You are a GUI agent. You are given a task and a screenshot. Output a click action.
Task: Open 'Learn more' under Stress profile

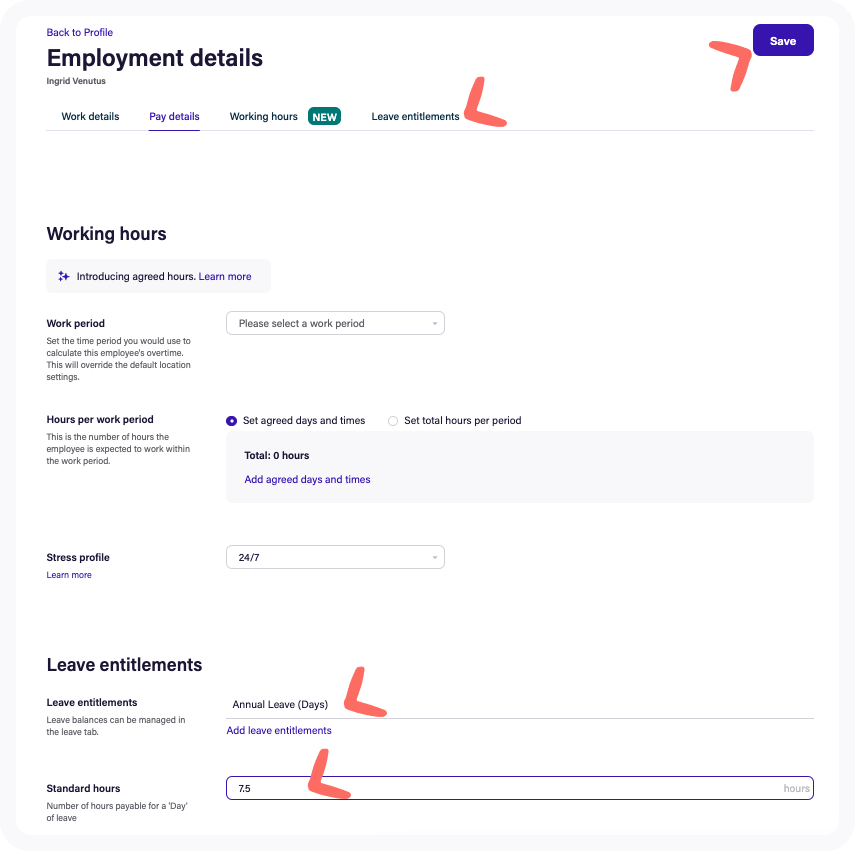pyautogui.click(x=68, y=574)
